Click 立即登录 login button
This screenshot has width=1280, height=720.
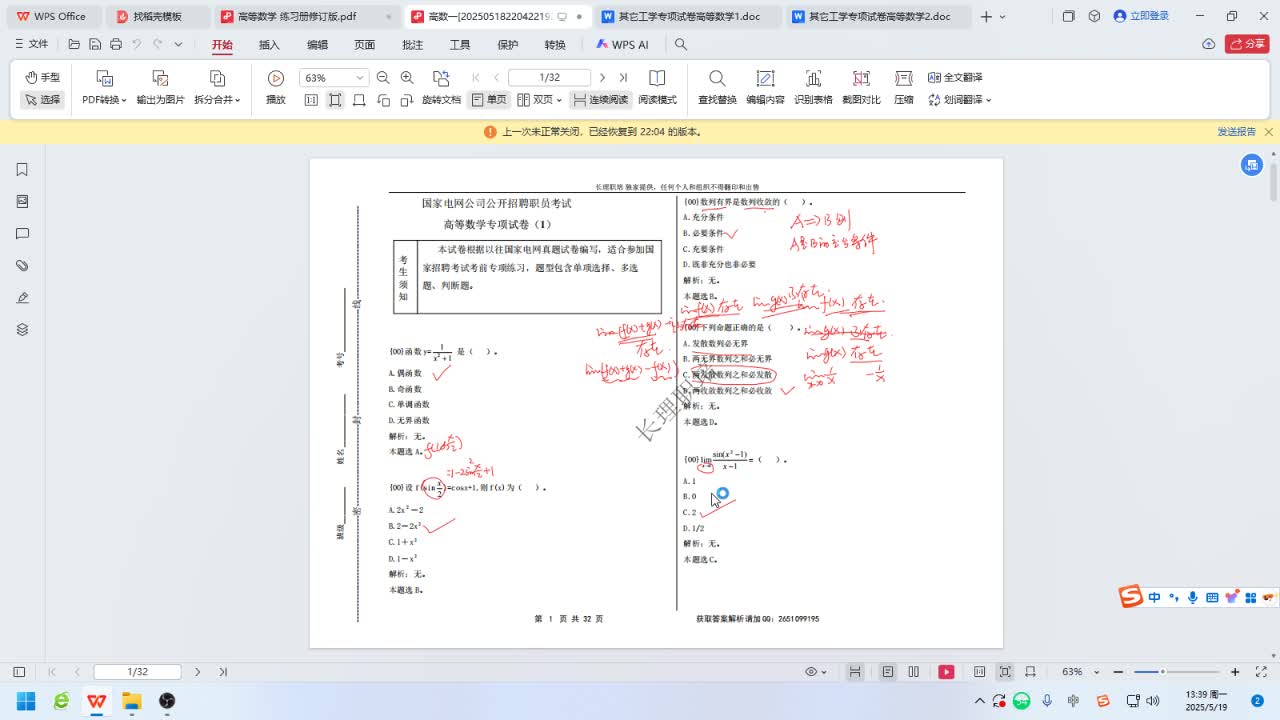1141,16
